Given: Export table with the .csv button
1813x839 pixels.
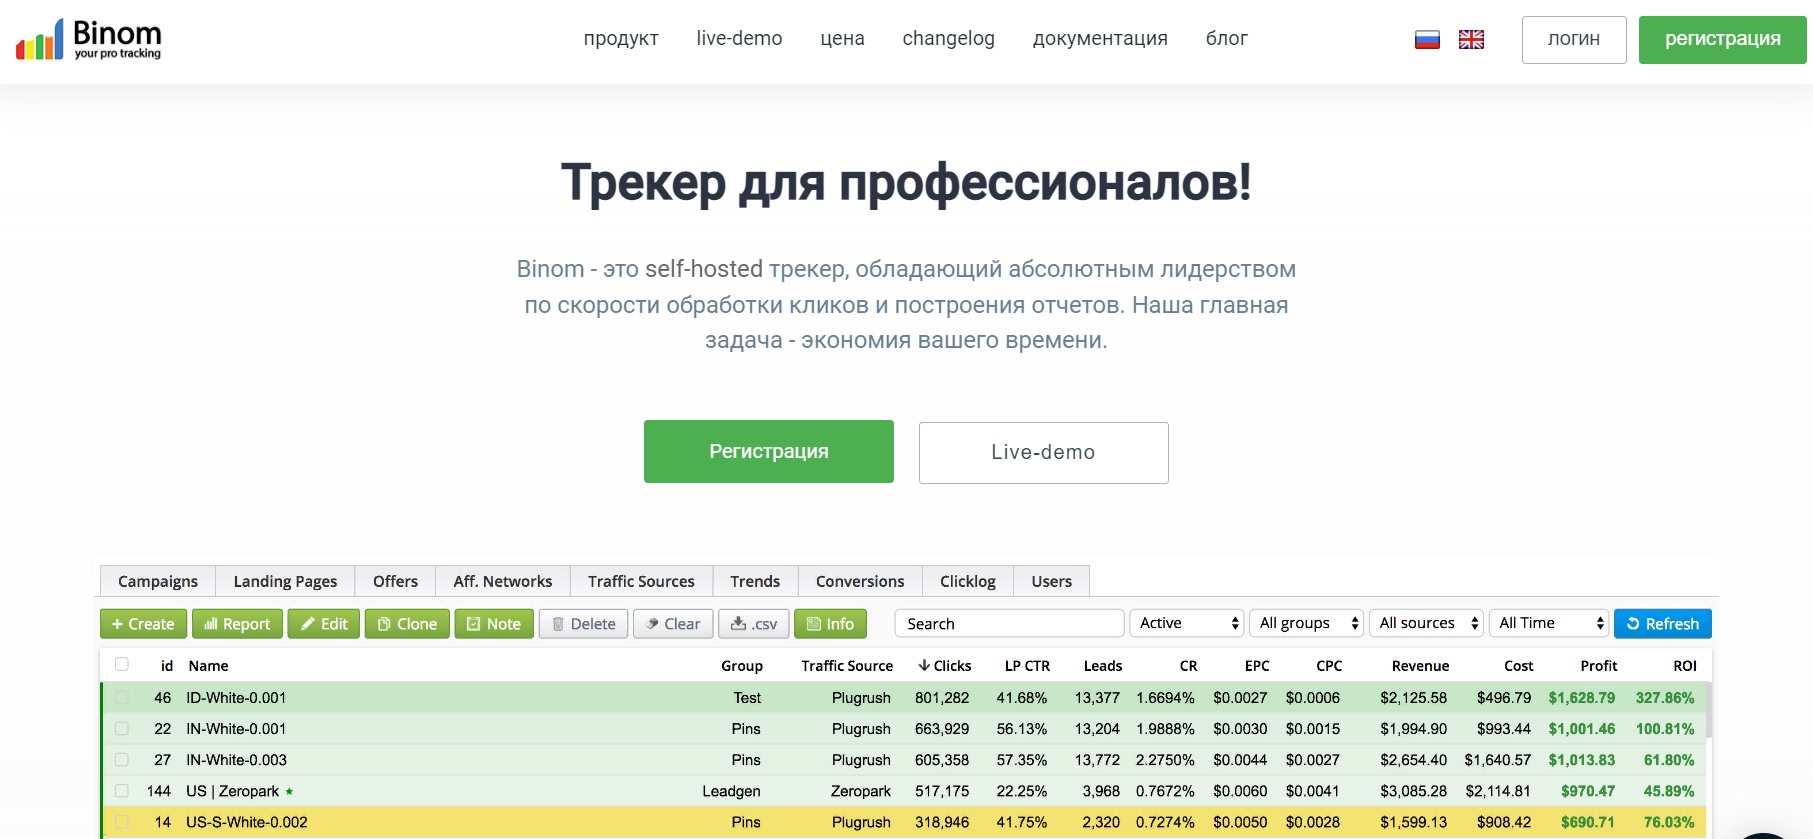Looking at the screenshot, I should (754, 623).
